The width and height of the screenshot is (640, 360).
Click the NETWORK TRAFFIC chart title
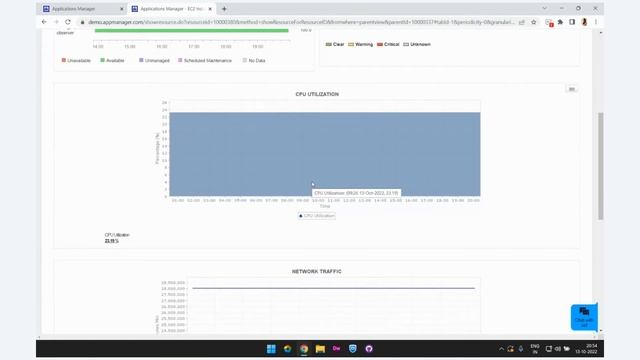pos(317,271)
